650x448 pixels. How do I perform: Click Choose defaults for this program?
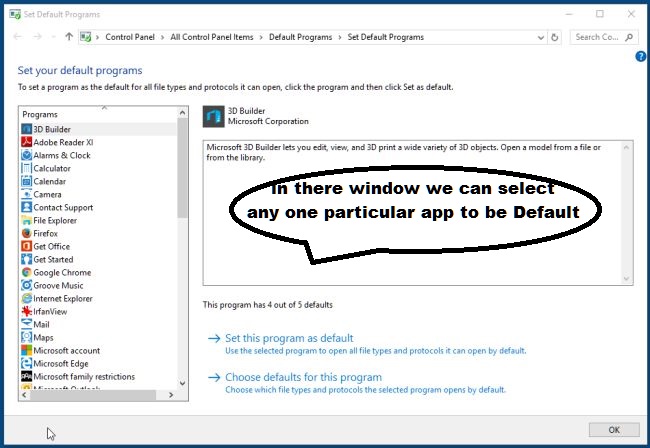pyautogui.click(x=303, y=377)
